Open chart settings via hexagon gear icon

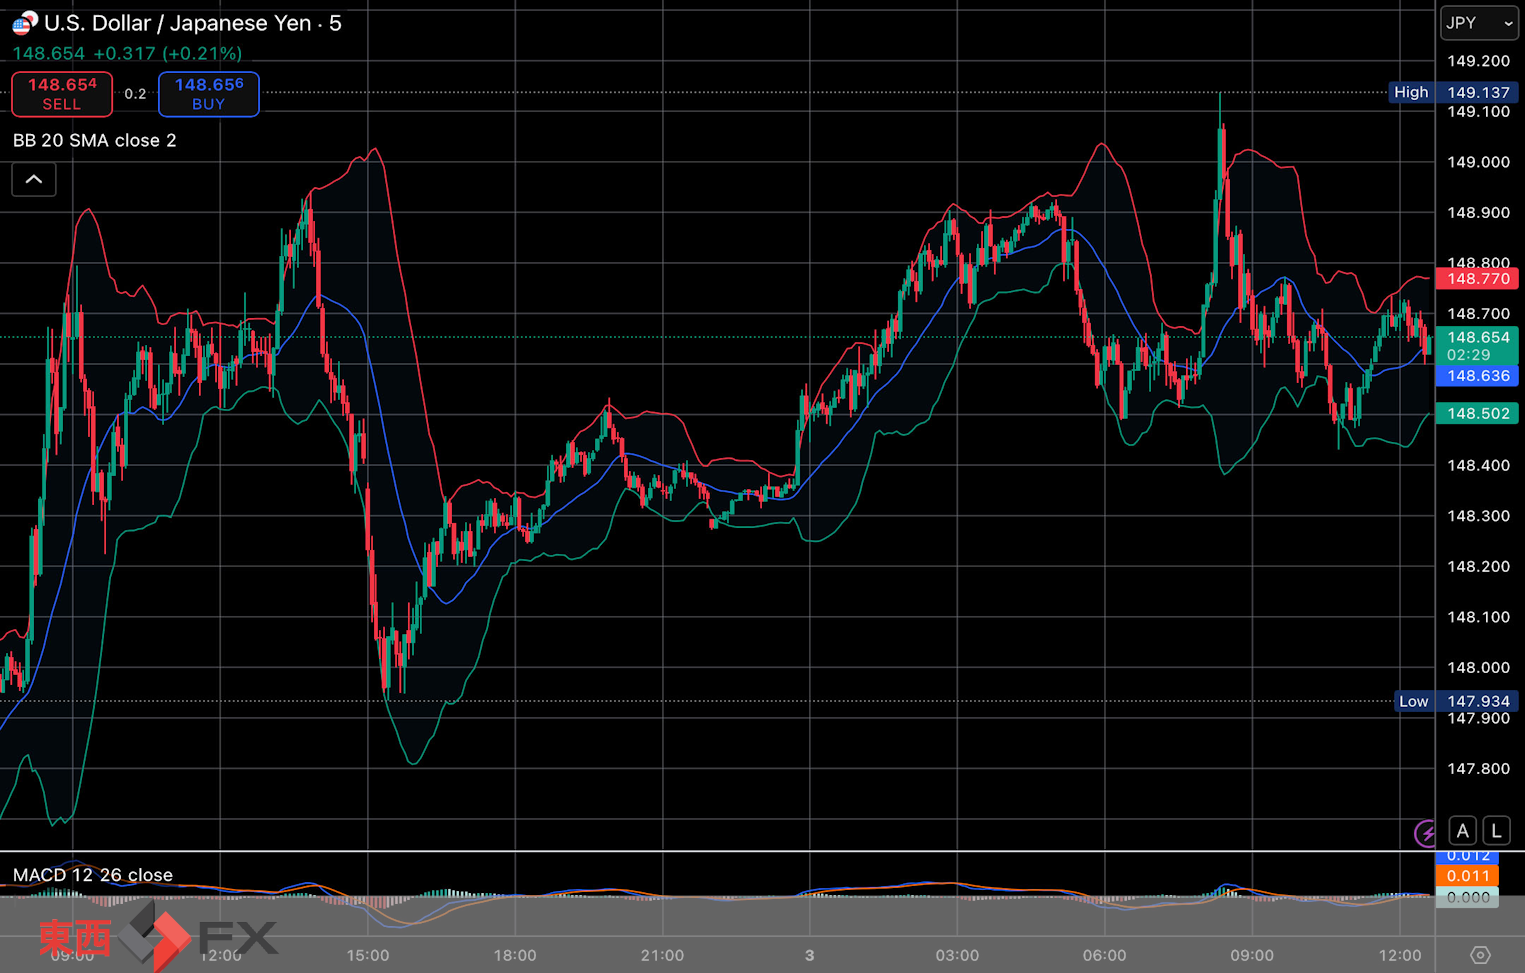1480,955
